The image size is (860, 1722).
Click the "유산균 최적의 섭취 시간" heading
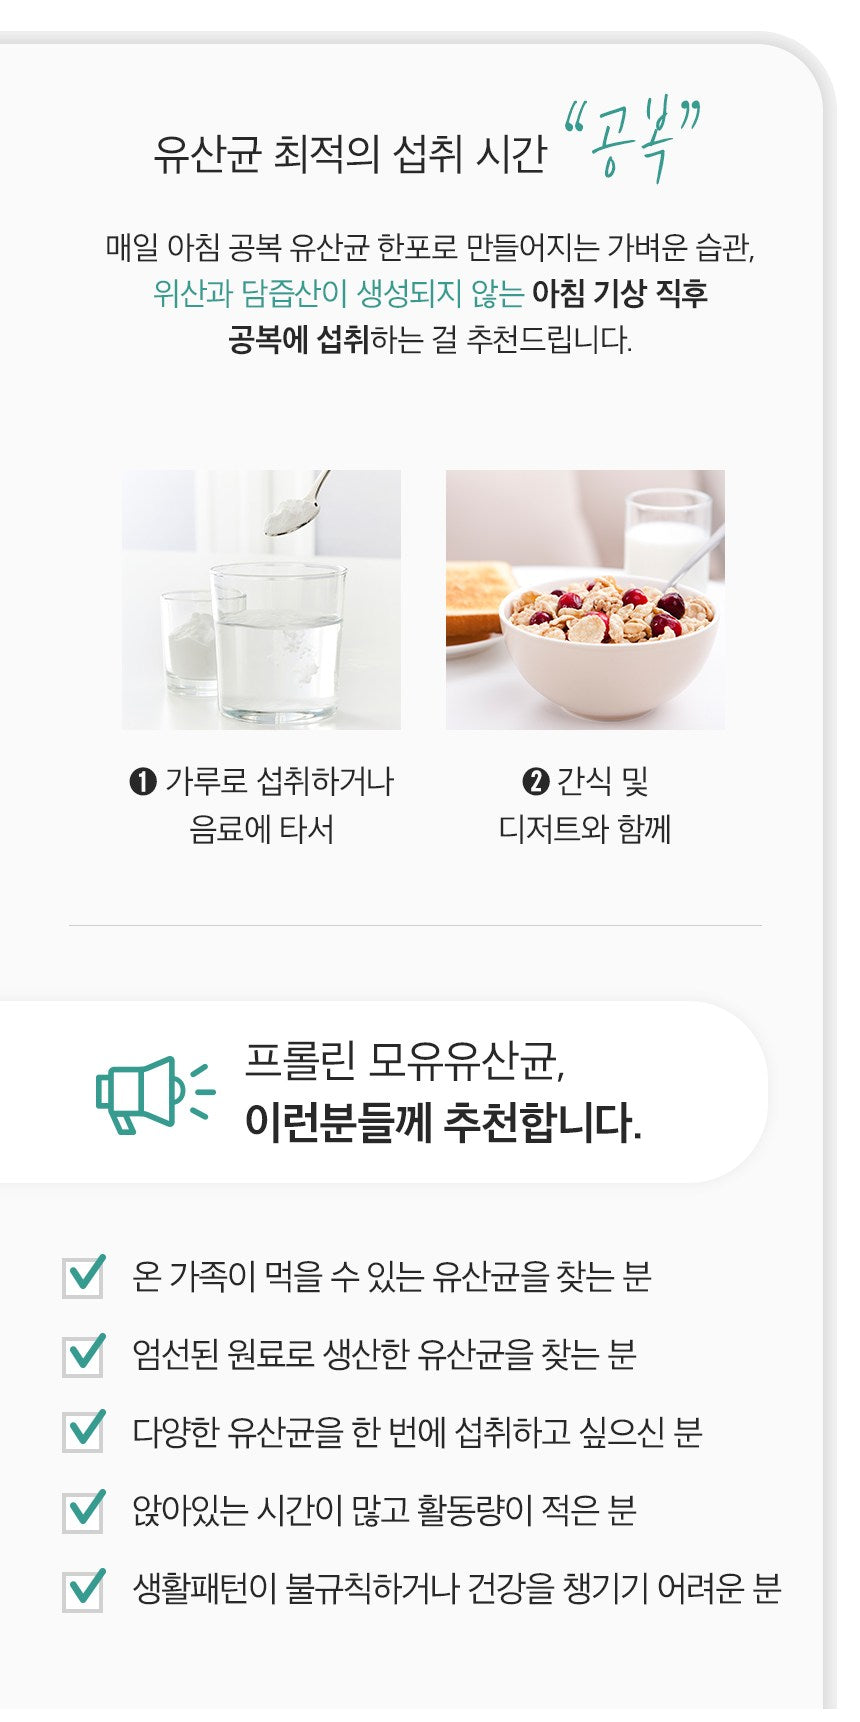(350, 155)
